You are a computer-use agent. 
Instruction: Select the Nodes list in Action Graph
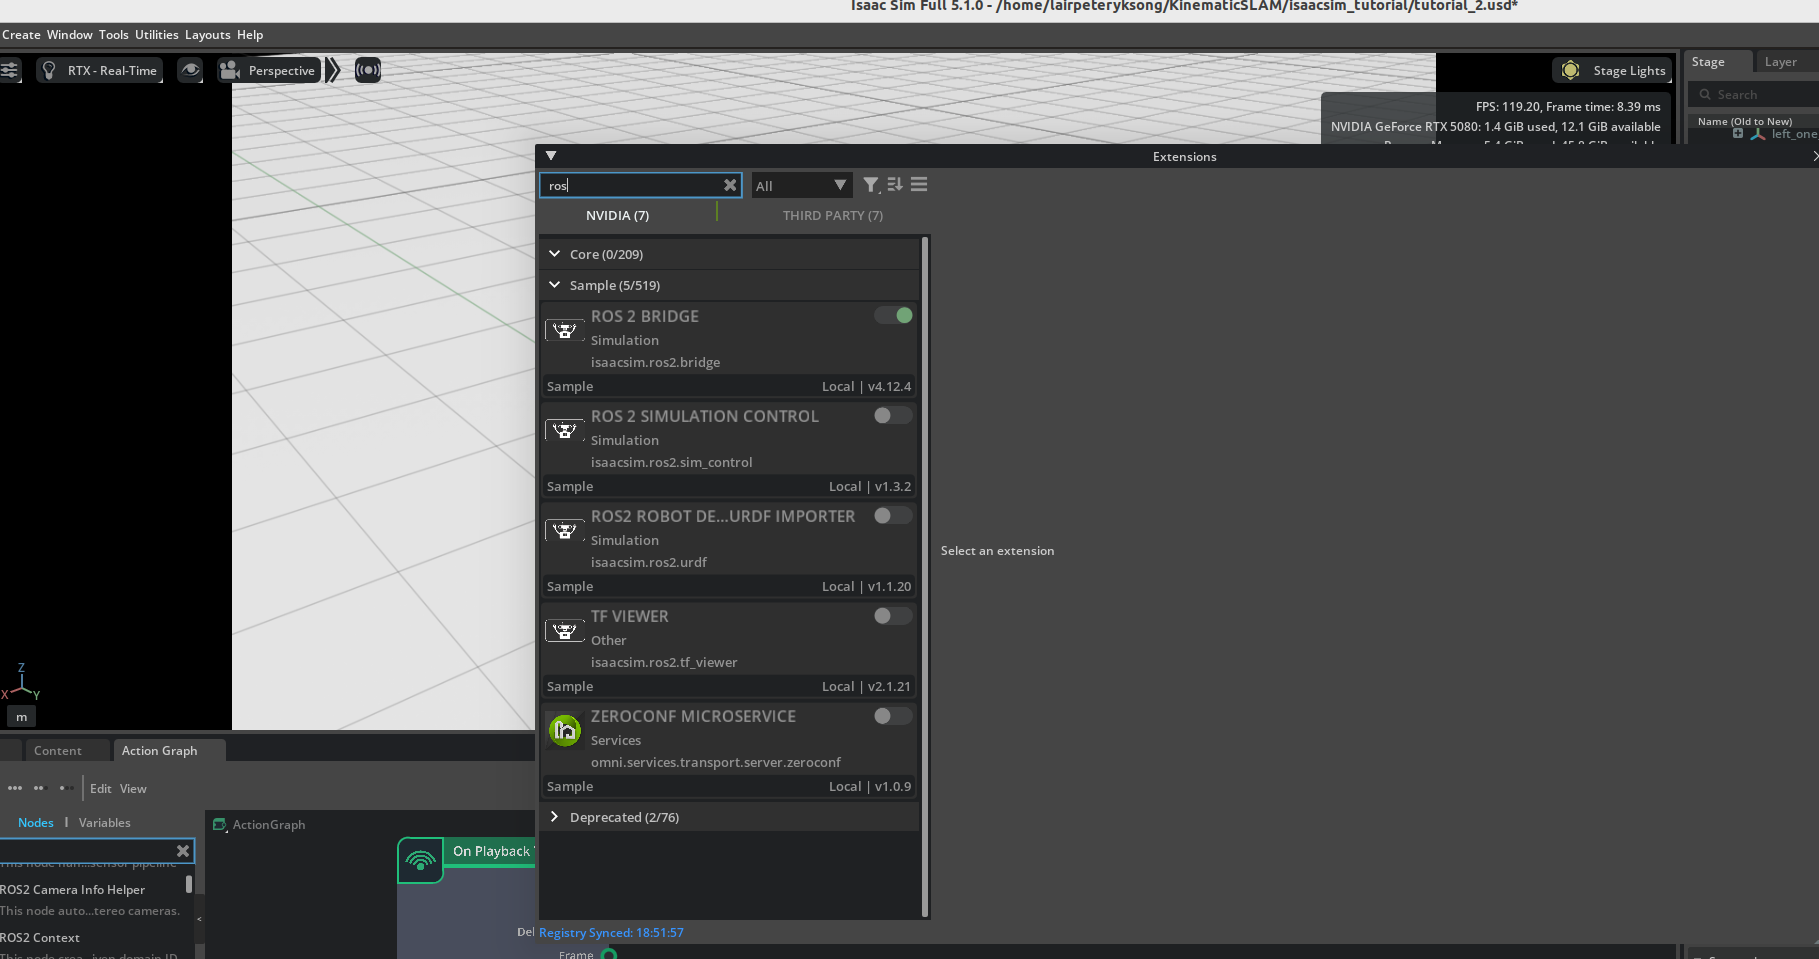[x=36, y=822]
